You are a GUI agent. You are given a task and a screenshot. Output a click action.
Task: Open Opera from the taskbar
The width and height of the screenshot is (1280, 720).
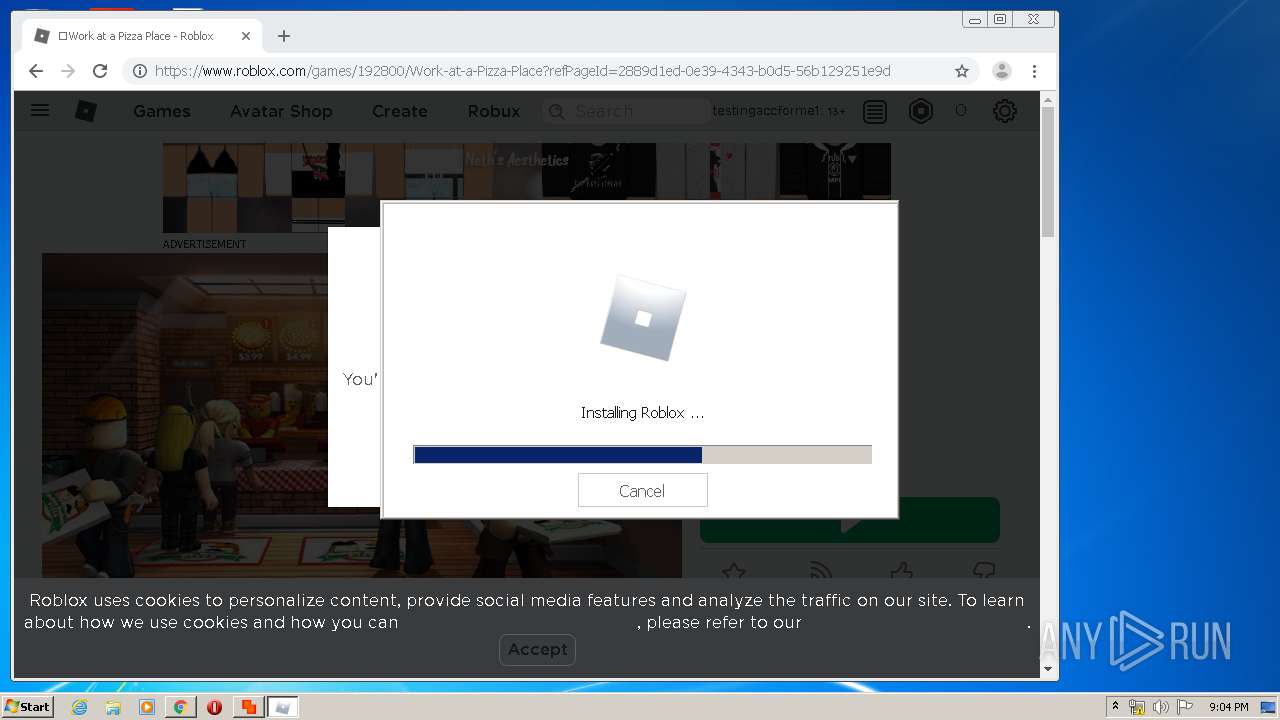(x=214, y=707)
